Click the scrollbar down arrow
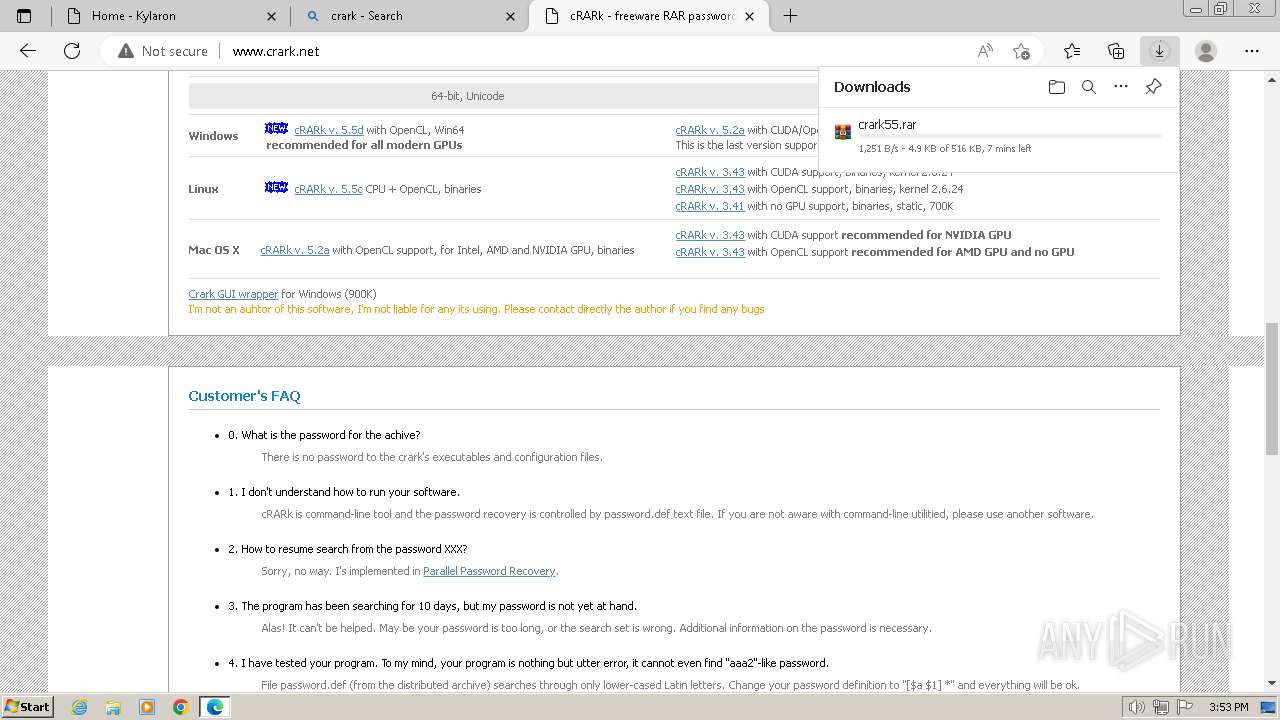1280x720 pixels. coord(1272,683)
